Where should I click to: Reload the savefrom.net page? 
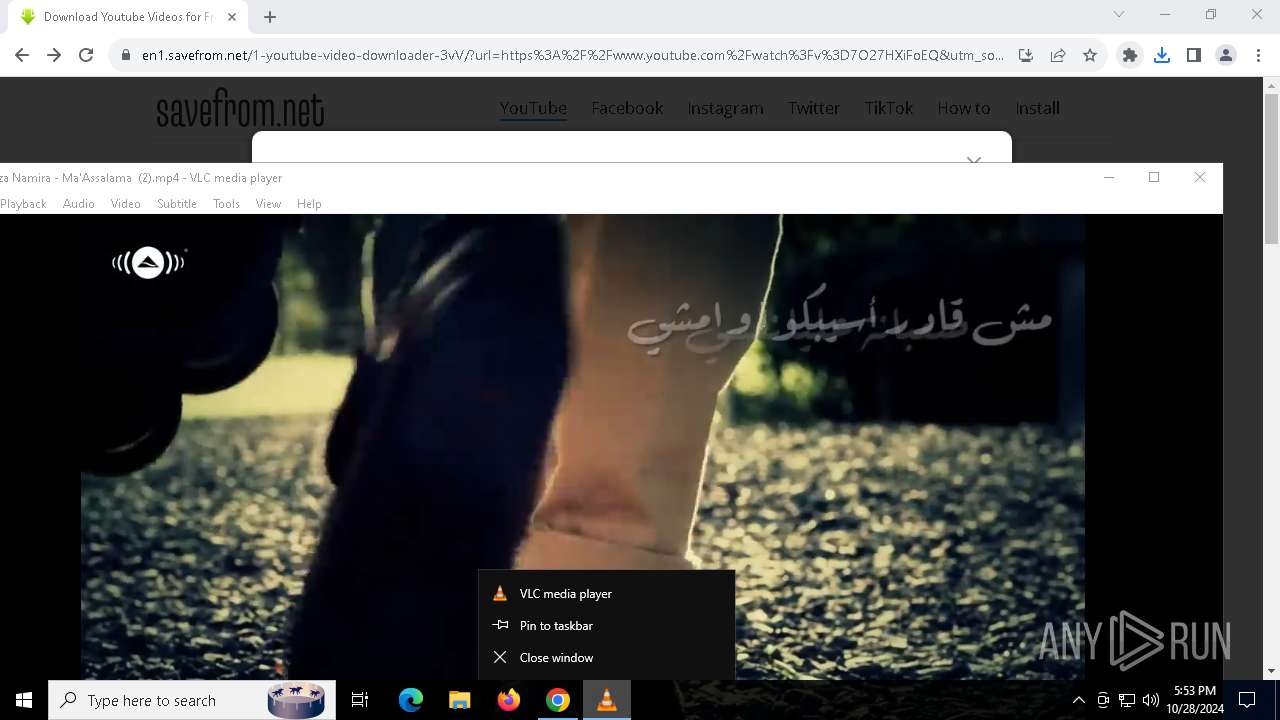[x=86, y=55]
